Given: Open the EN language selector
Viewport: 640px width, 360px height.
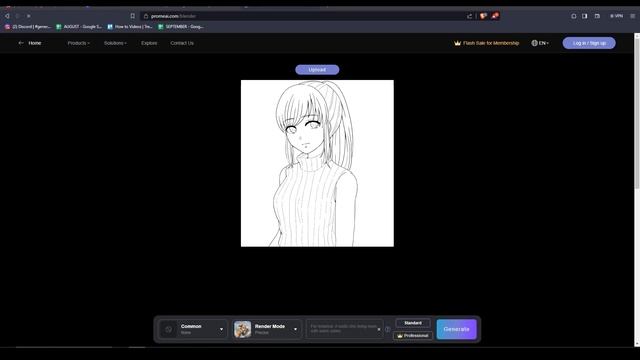Looking at the screenshot, I should pos(540,43).
